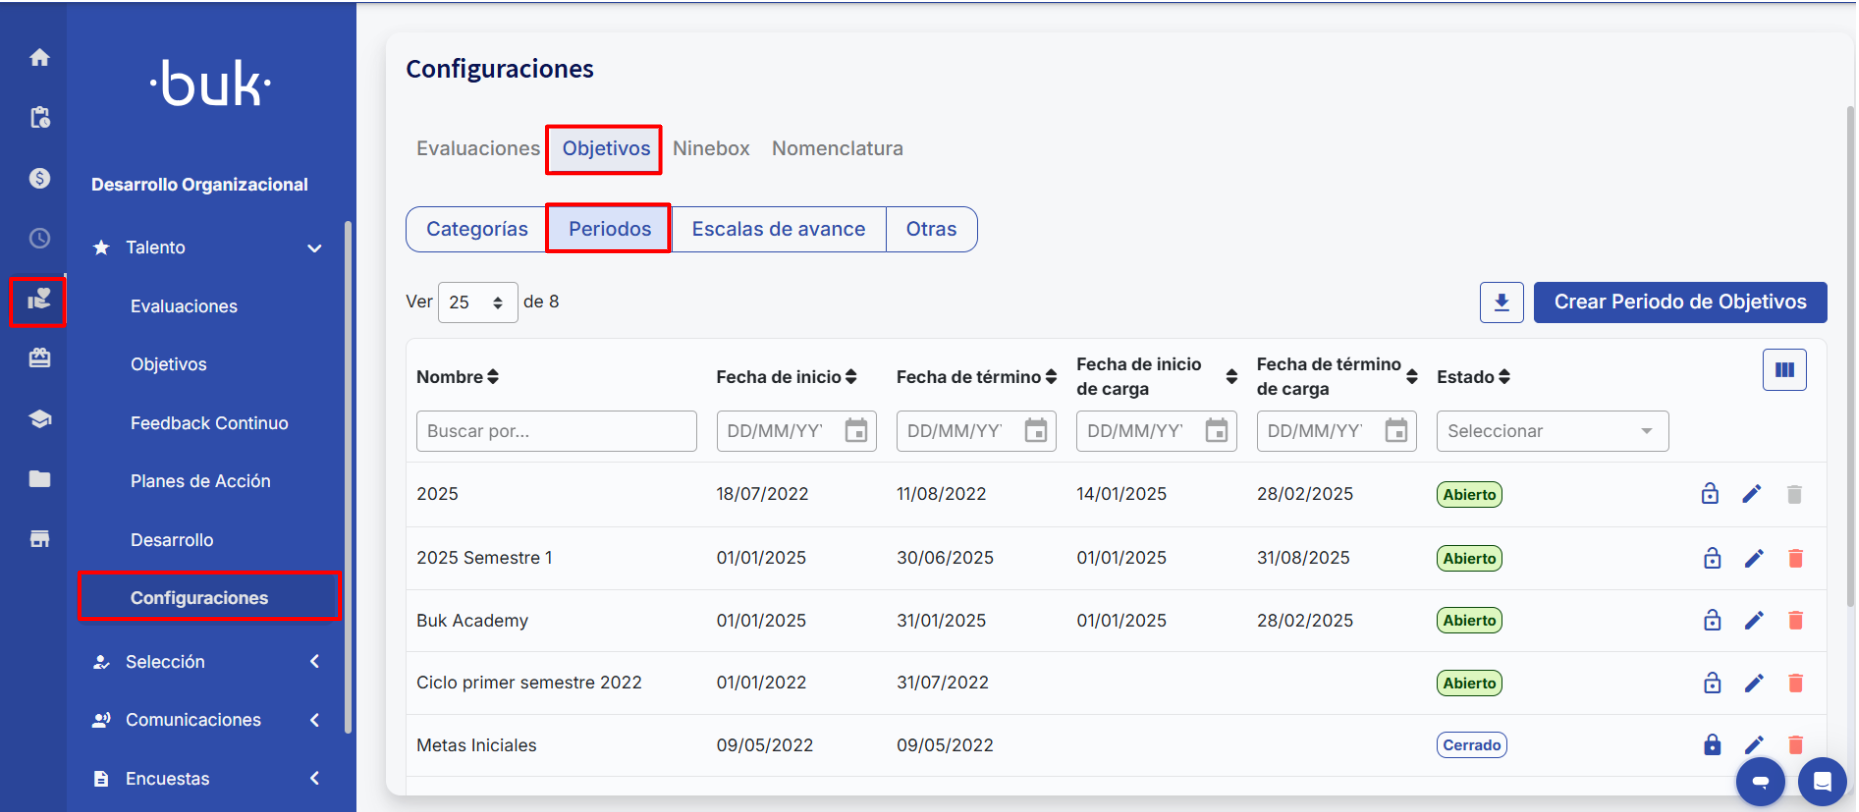This screenshot has width=1859, height=812.
Task: Click the Nombre search input field
Action: tap(556, 431)
